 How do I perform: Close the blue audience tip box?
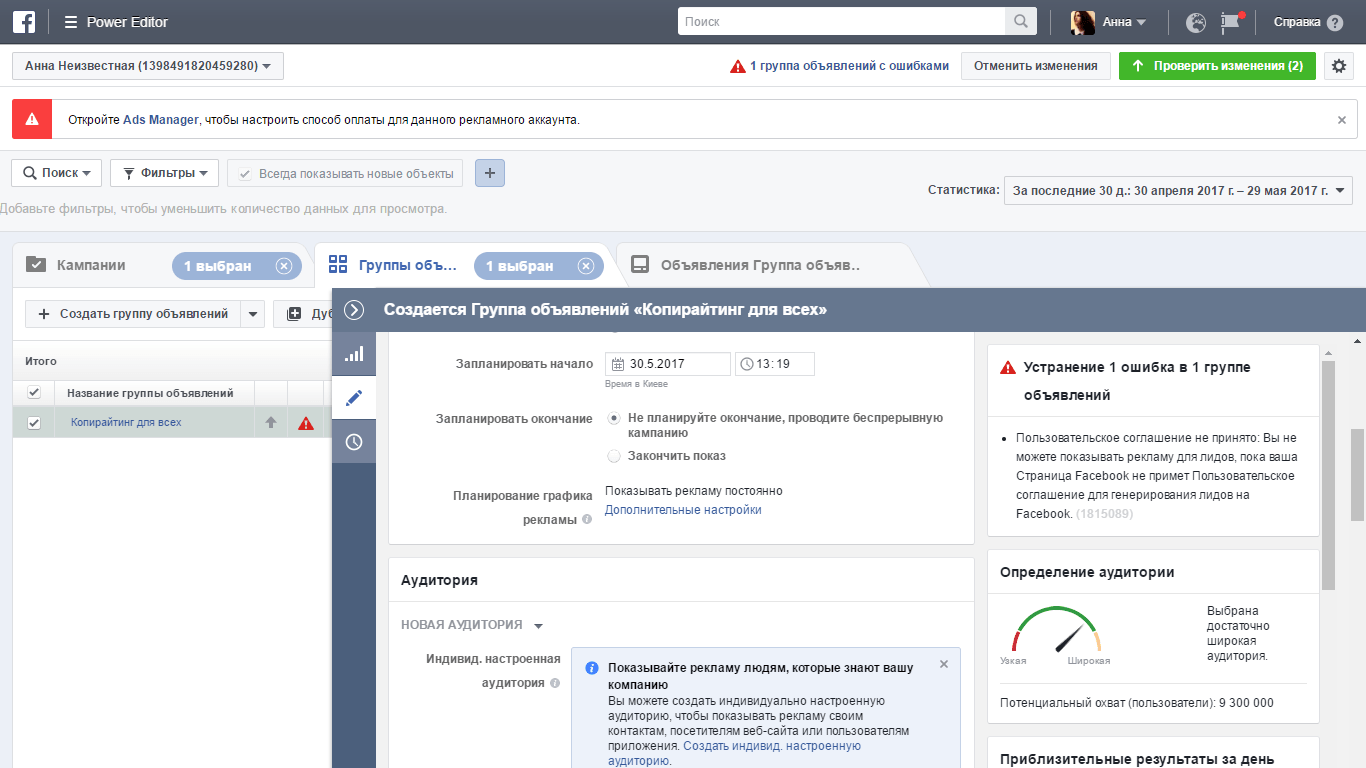[944, 664]
